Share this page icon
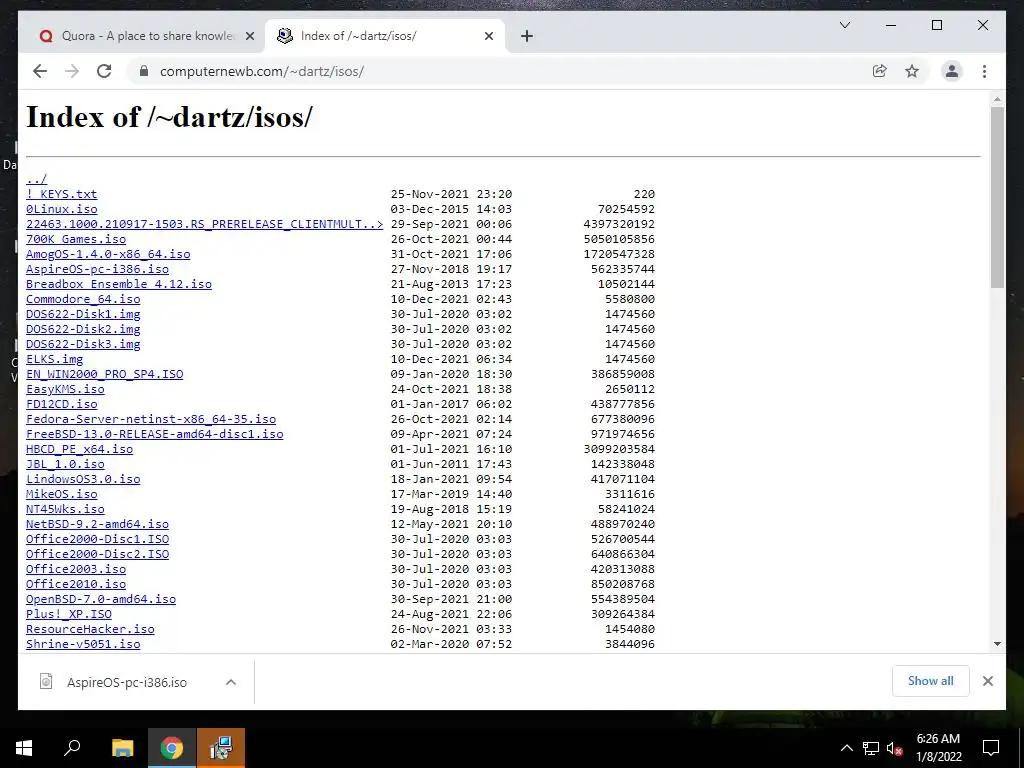The width and height of the screenshot is (1024, 768). (x=880, y=71)
